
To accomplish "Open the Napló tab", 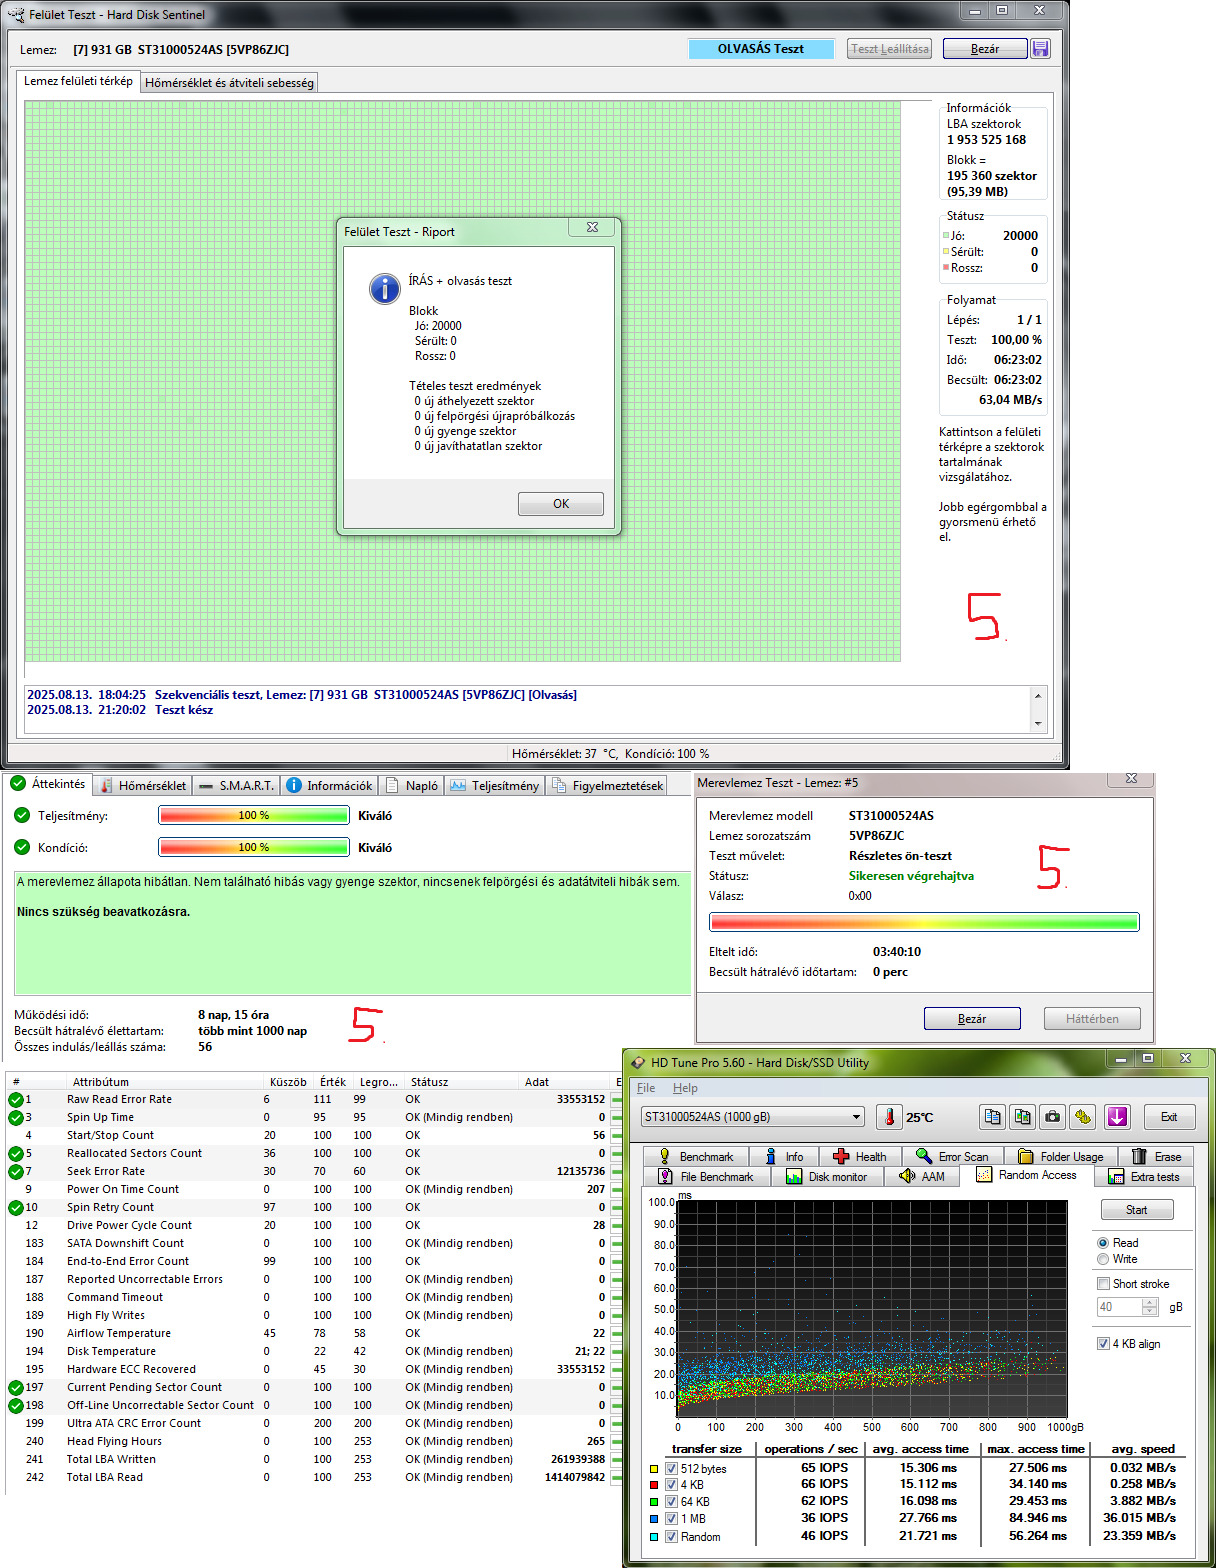I will coord(412,786).
